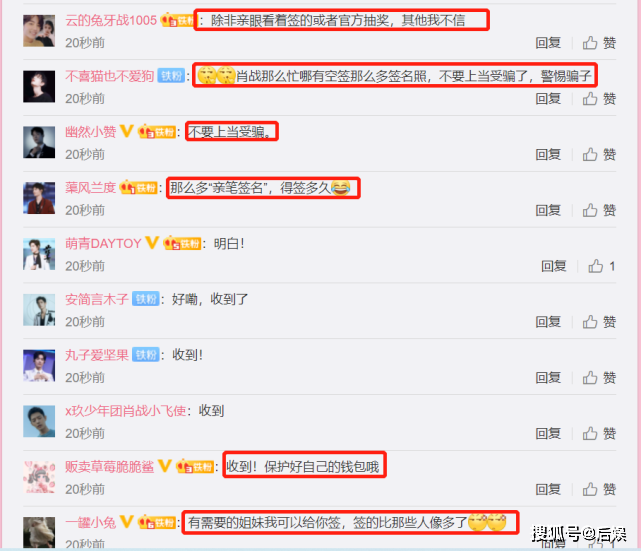The height and width of the screenshot is (551, 641).
Task: Open 幽然小赞's user profile
Action: pyautogui.click(x=91, y=132)
